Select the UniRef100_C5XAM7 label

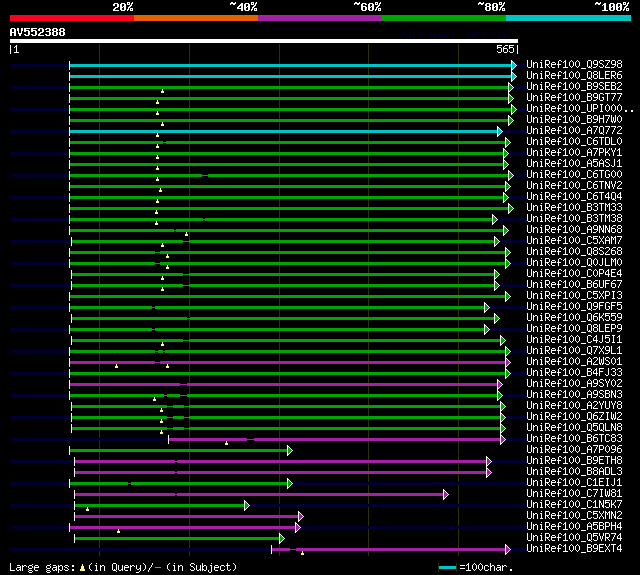point(574,241)
